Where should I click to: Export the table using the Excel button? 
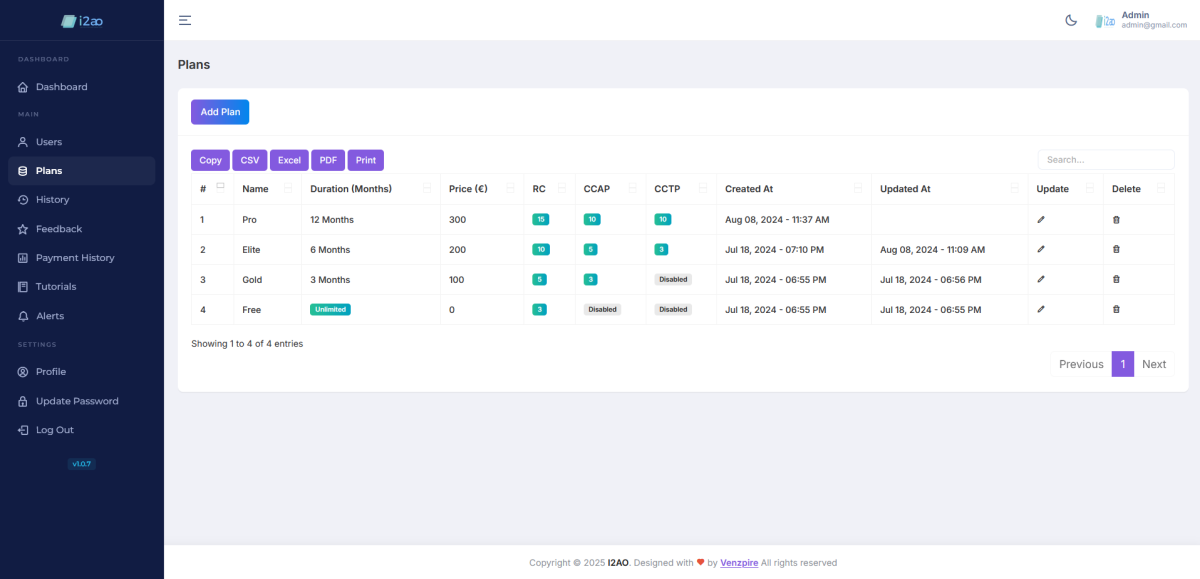(289, 160)
